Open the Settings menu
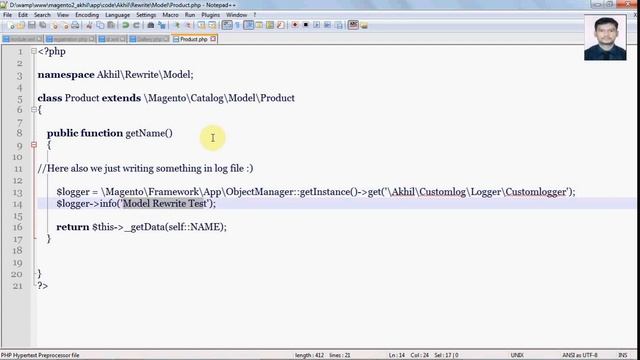 pyautogui.click(x=146, y=15)
